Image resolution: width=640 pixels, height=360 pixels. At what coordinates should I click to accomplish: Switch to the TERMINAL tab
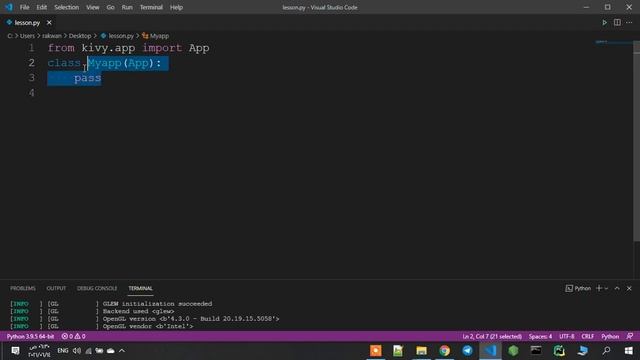pyautogui.click(x=140, y=288)
